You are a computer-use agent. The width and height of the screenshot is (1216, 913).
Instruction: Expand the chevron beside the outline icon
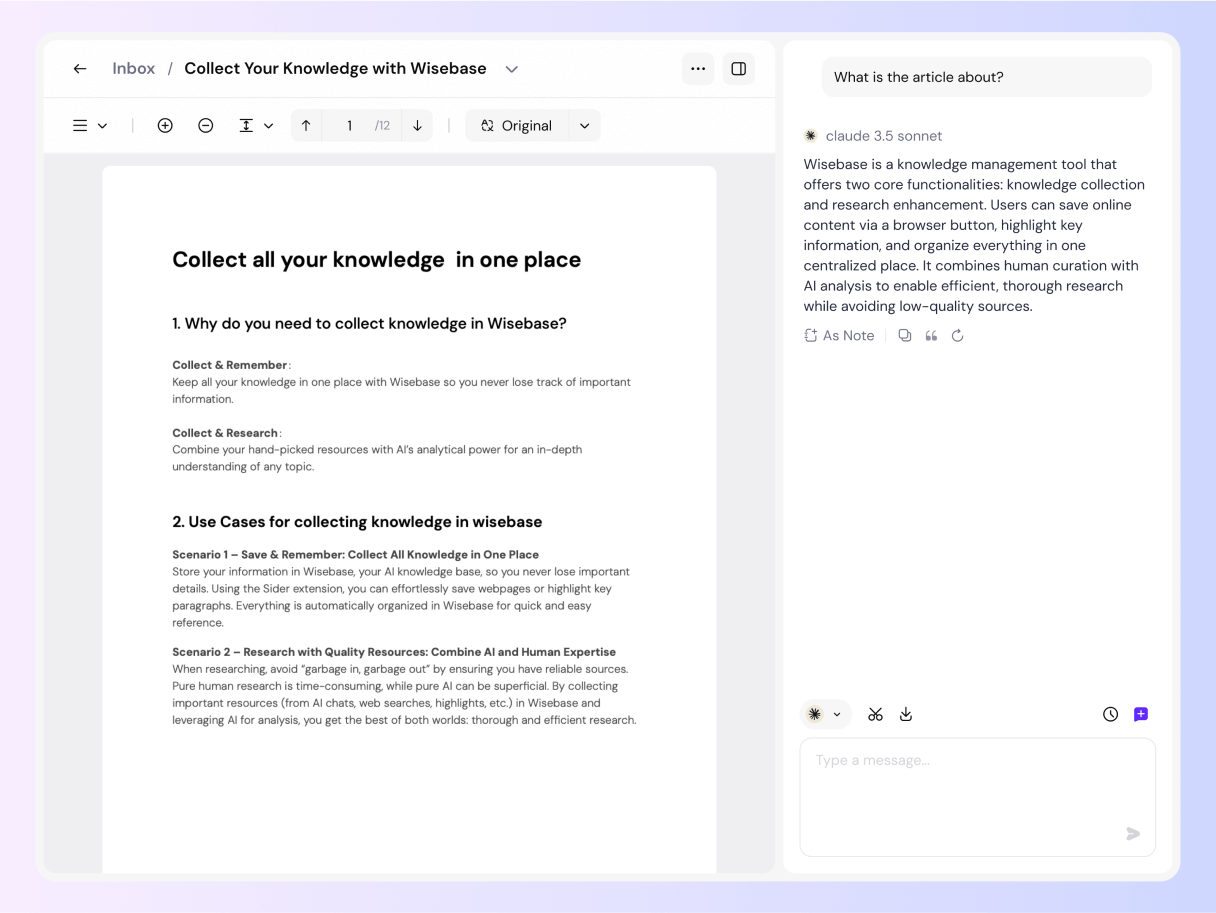click(x=102, y=126)
